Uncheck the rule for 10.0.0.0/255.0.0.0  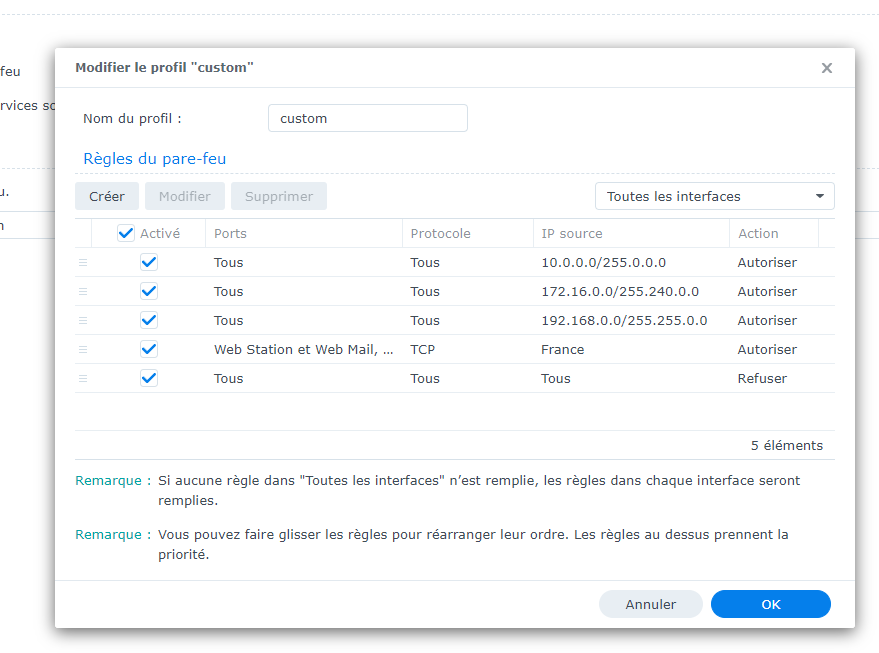(x=149, y=262)
